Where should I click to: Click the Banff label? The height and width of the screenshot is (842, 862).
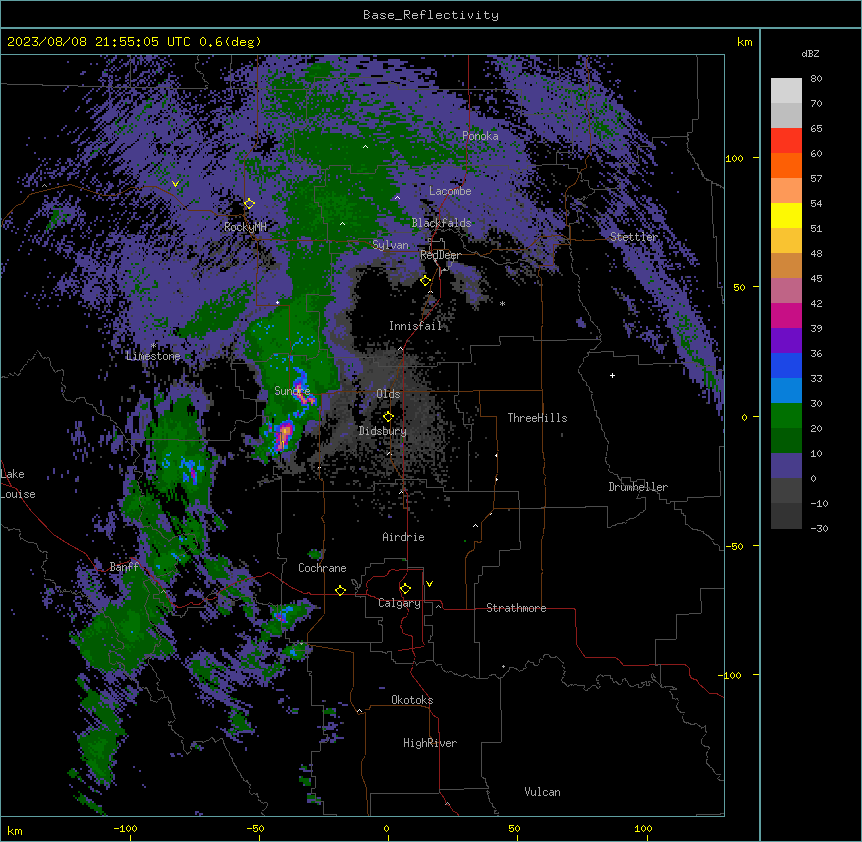(124, 567)
